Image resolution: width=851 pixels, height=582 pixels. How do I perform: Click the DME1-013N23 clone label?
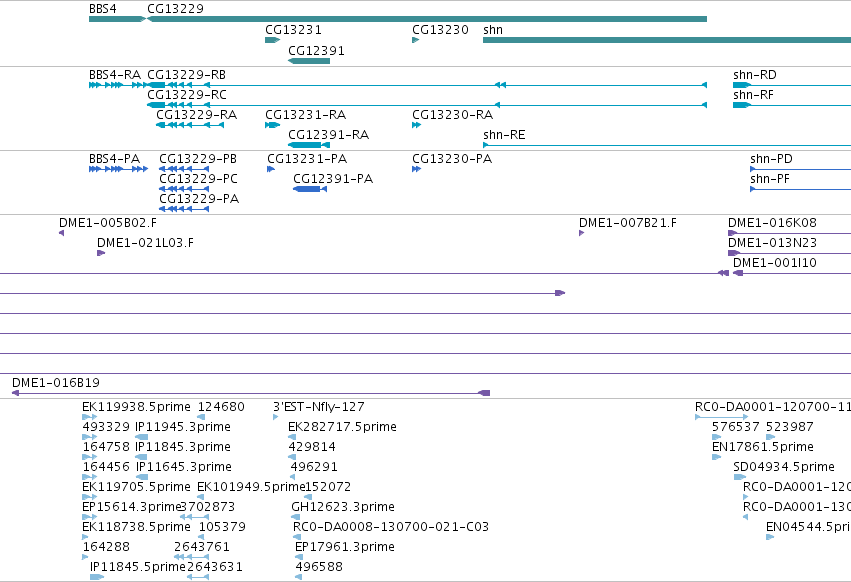772,243
